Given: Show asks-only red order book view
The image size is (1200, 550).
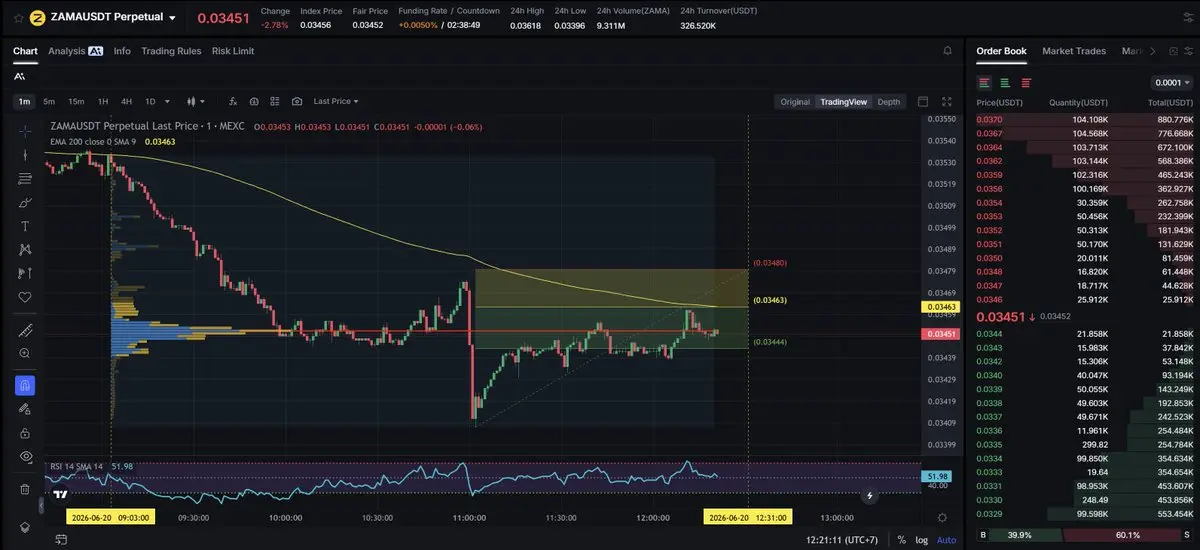Looking at the screenshot, I should pyautogui.click(x=1026, y=82).
